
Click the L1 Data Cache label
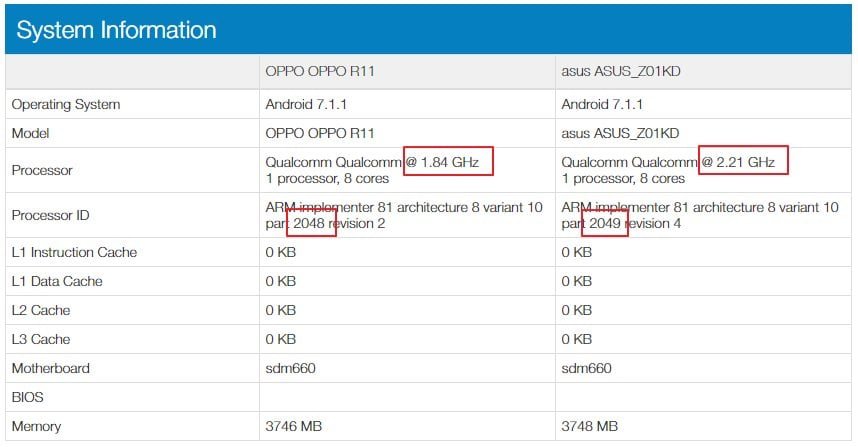(57, 281)
